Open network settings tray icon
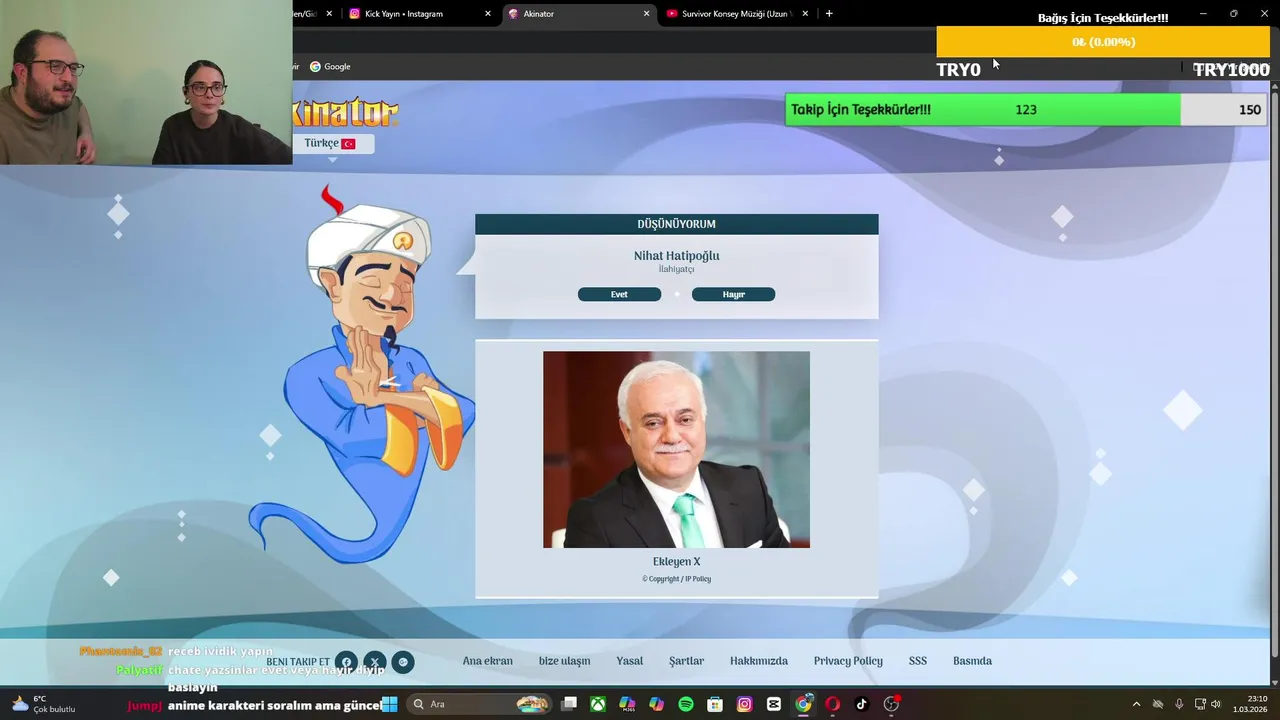This screenshot has width=1280, height=720. (1200, 704)
